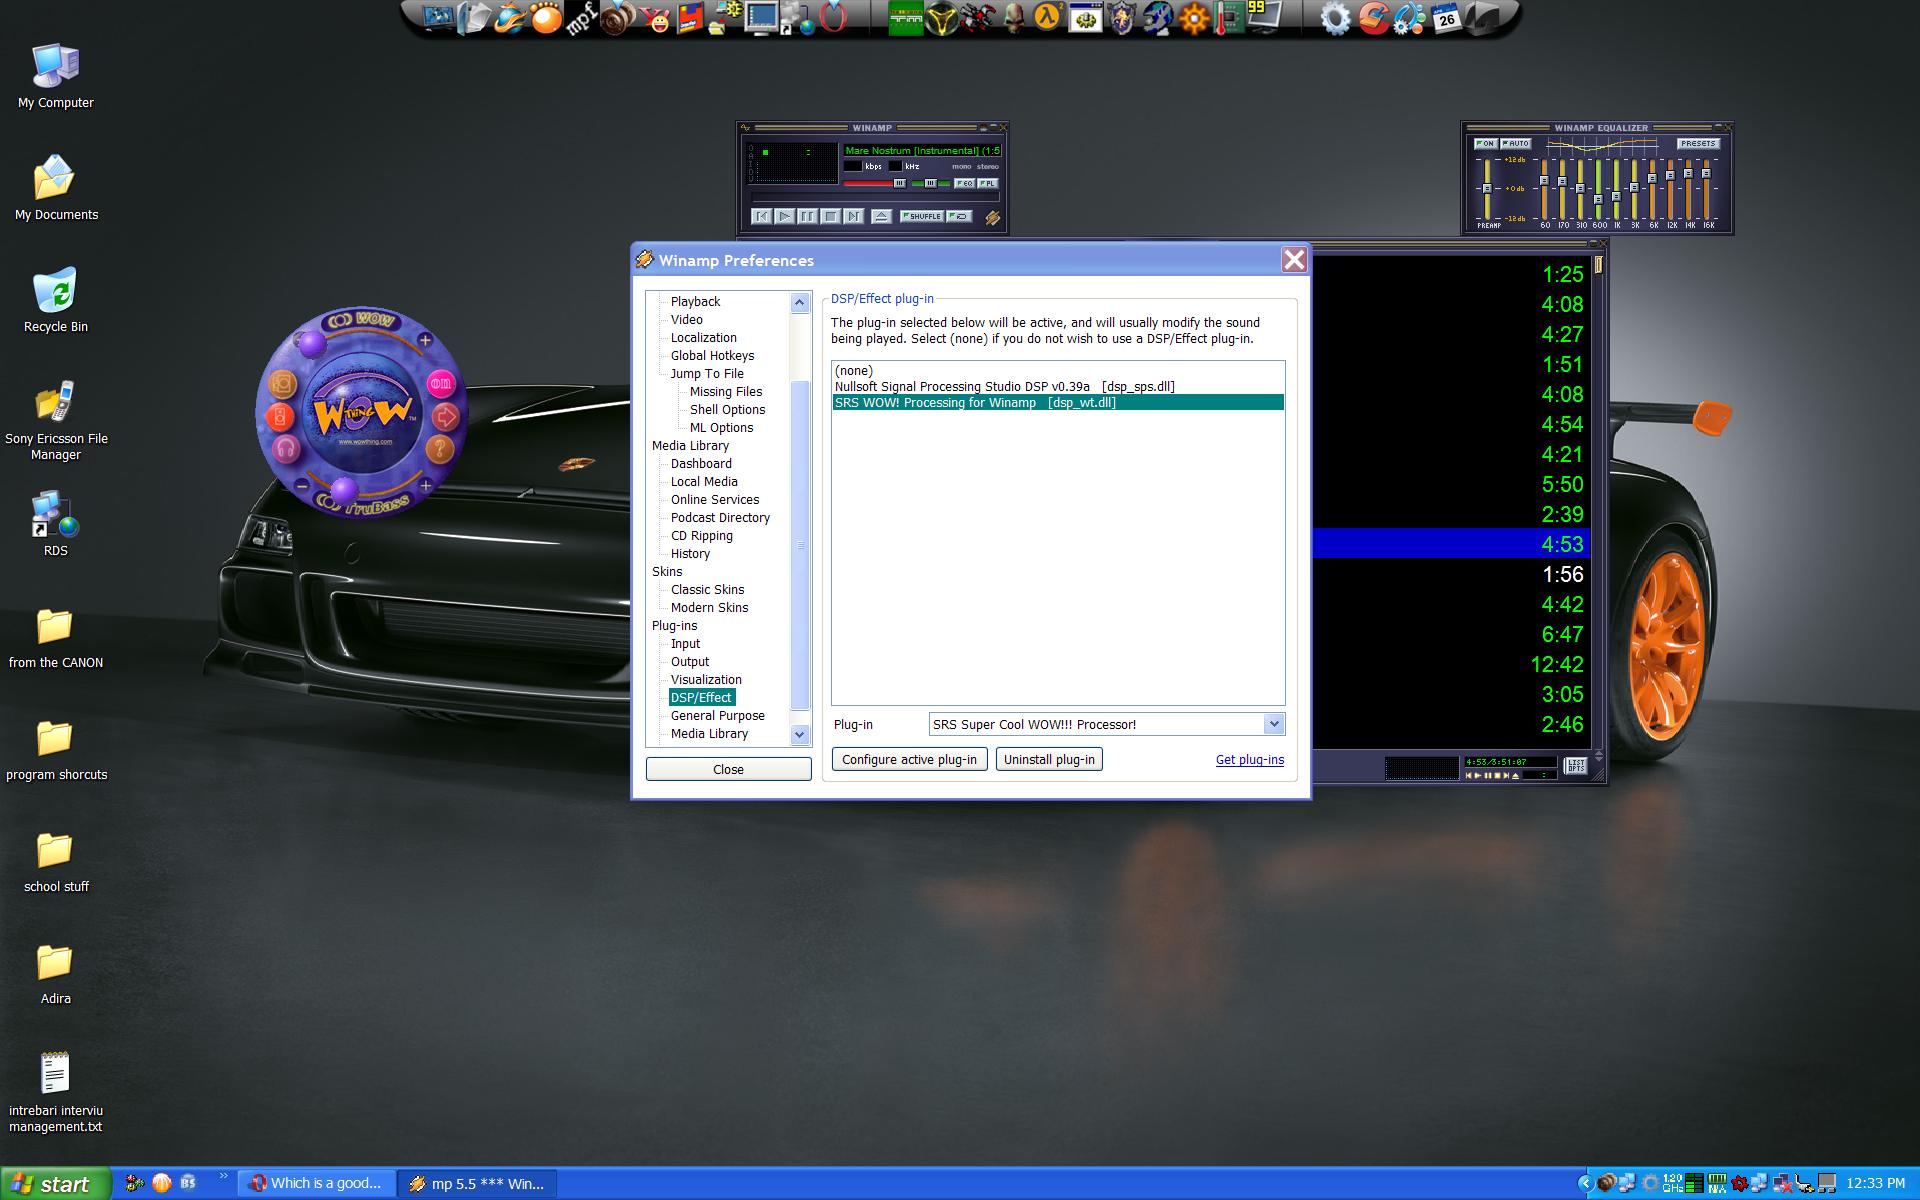Open the RDS shortcut on desktop

pyautogui.click(x=56, y=524)
